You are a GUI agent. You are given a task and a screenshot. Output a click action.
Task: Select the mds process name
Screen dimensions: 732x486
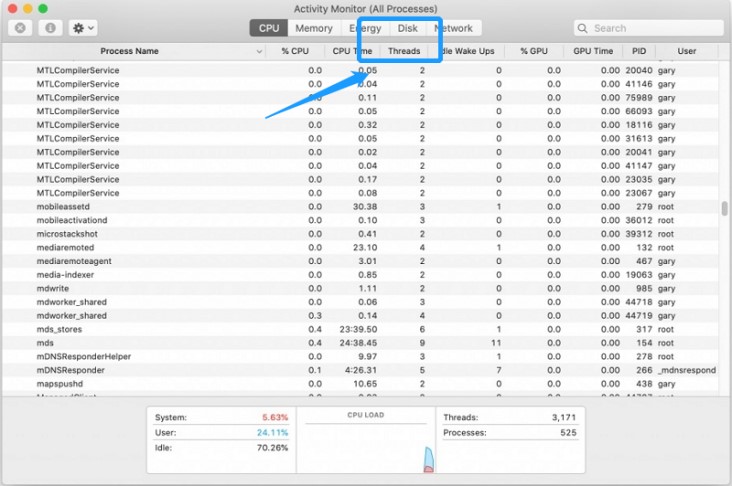point(45,343)
